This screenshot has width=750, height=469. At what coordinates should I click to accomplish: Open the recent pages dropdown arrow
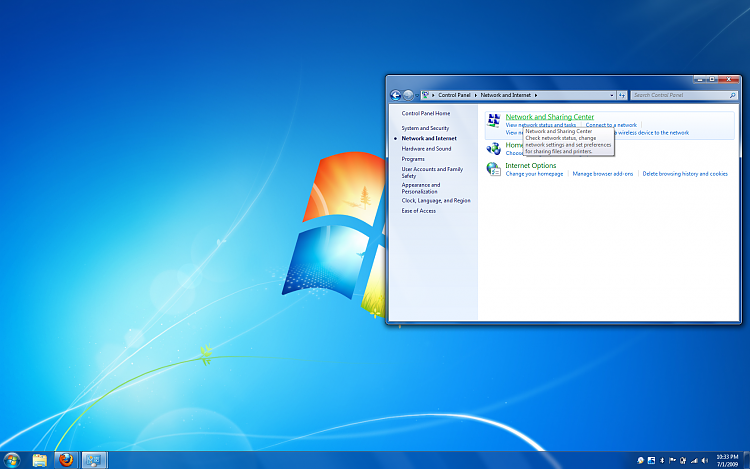coord(417,96)
